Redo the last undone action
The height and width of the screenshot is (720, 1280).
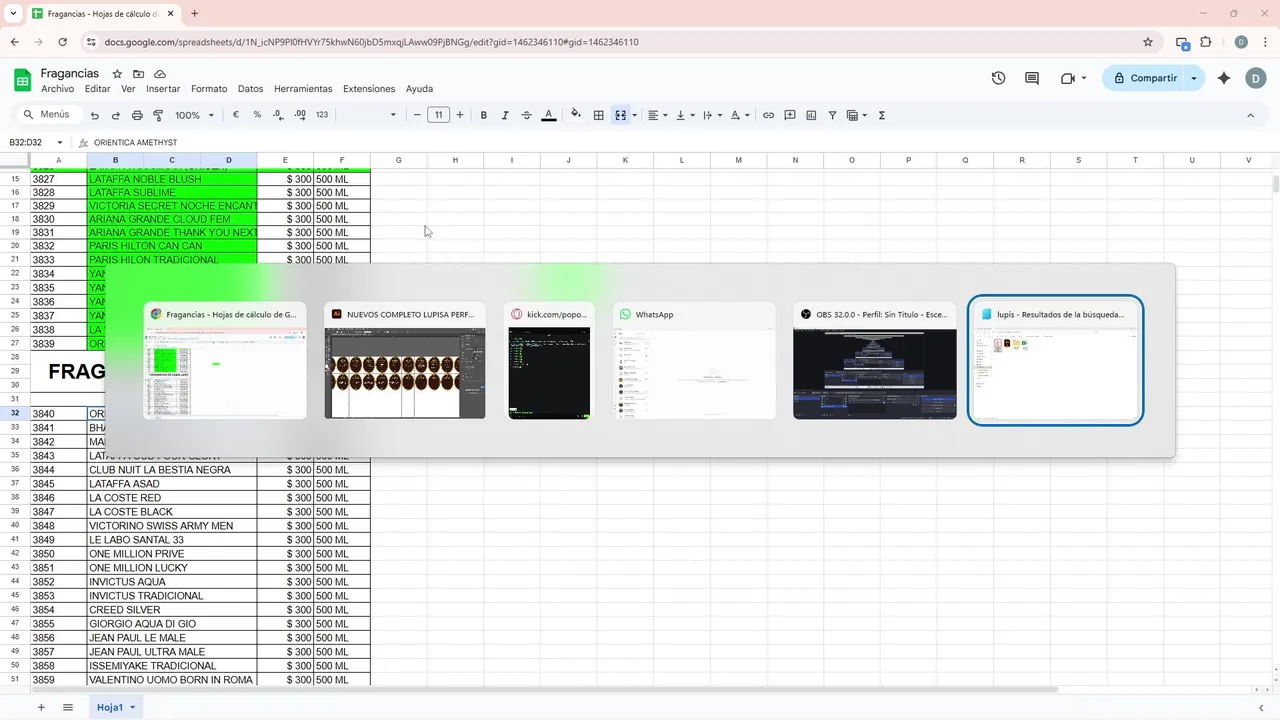point(116,115)
